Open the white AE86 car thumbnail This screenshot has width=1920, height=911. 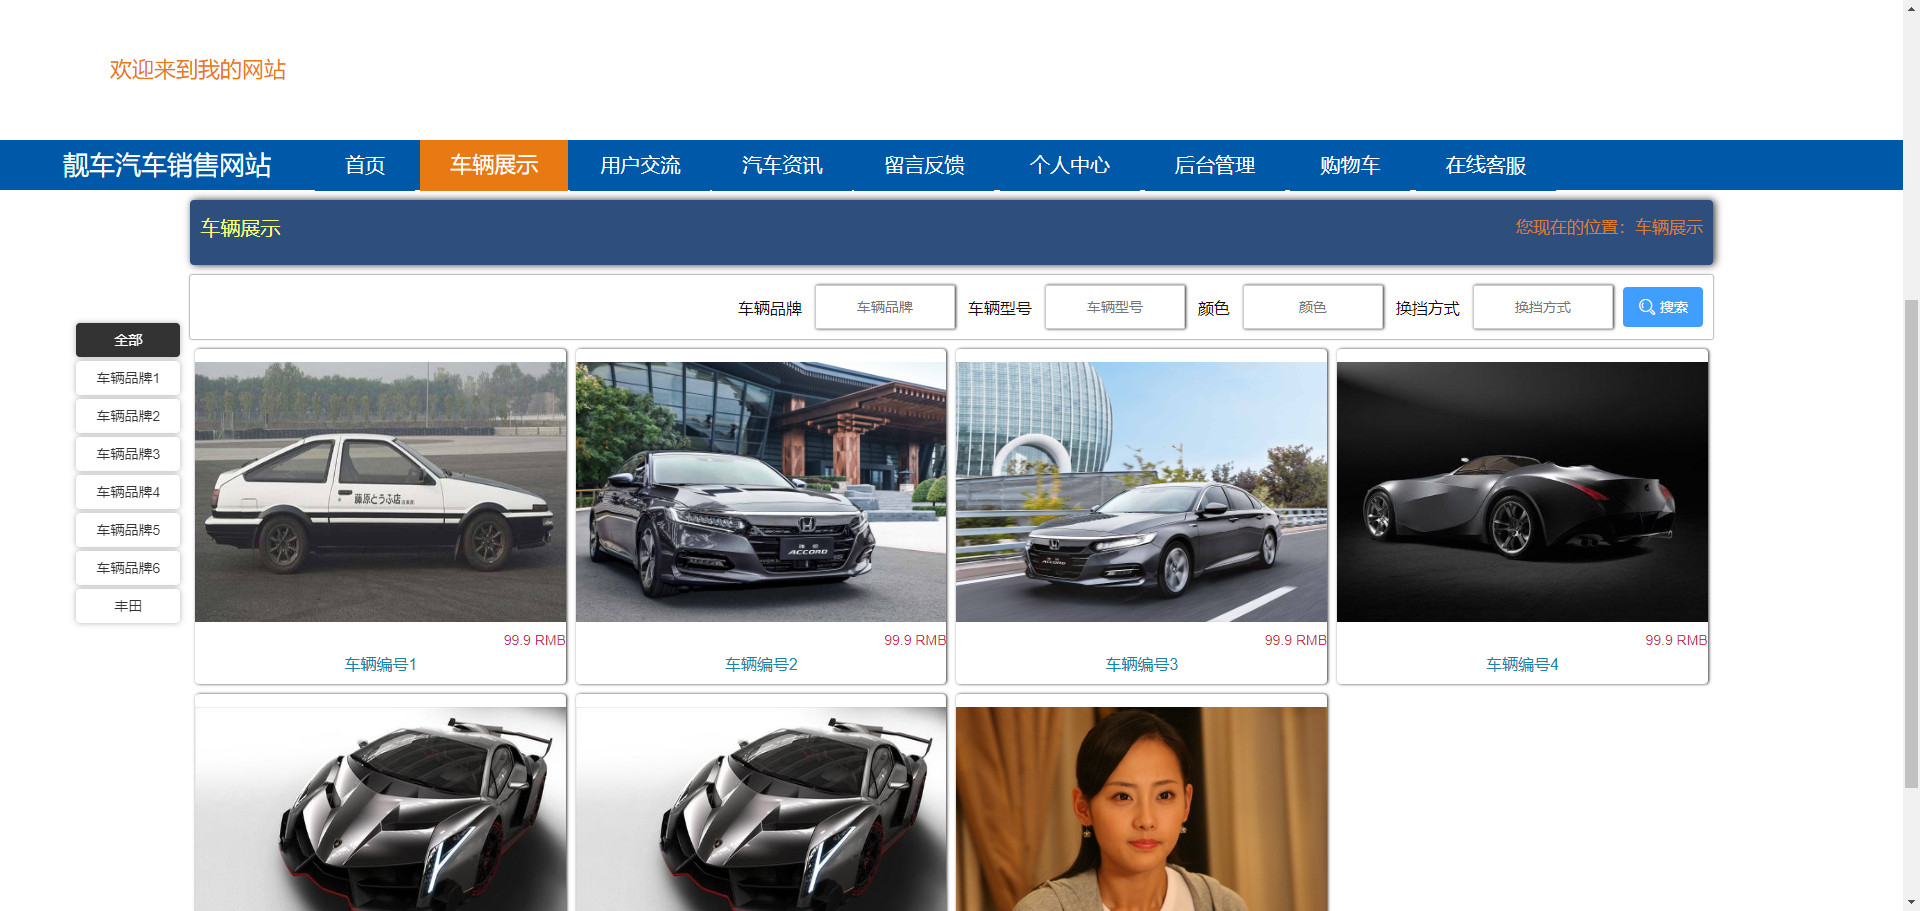tap(380, 492)
